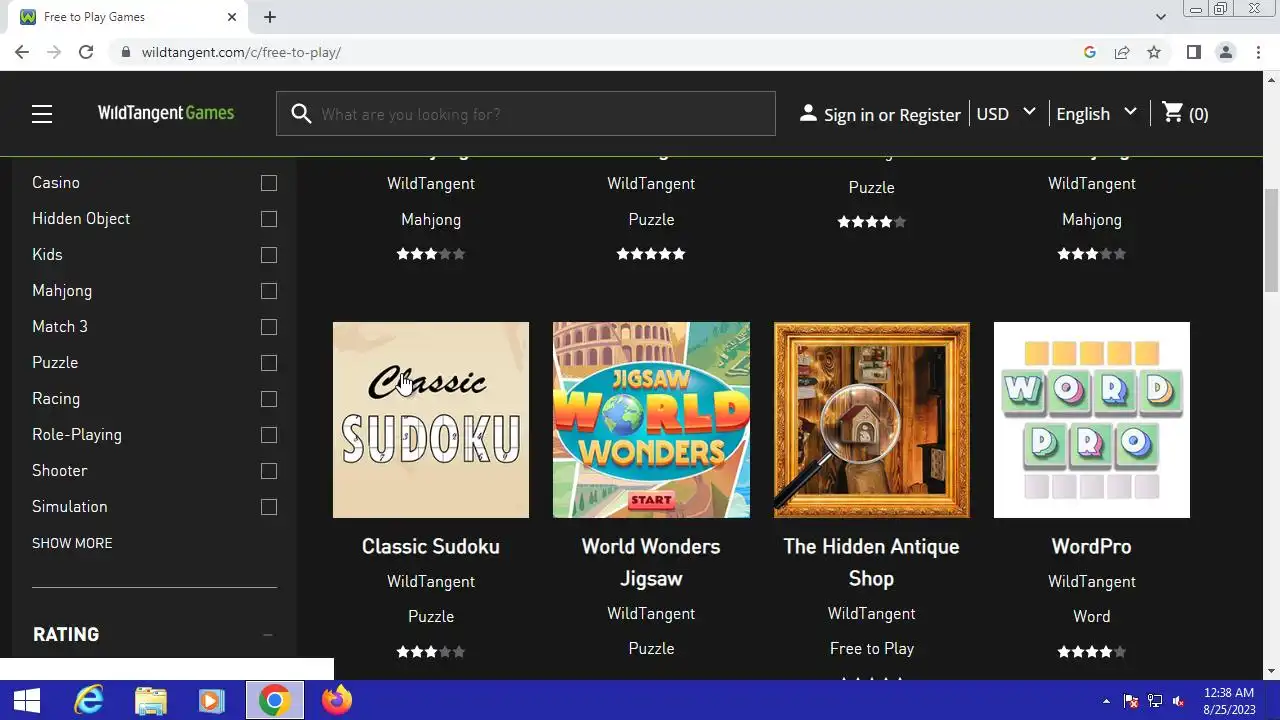This screenshot has height=720, width=1280.
Task: Open media player taskbar icon
Action: 211,700
